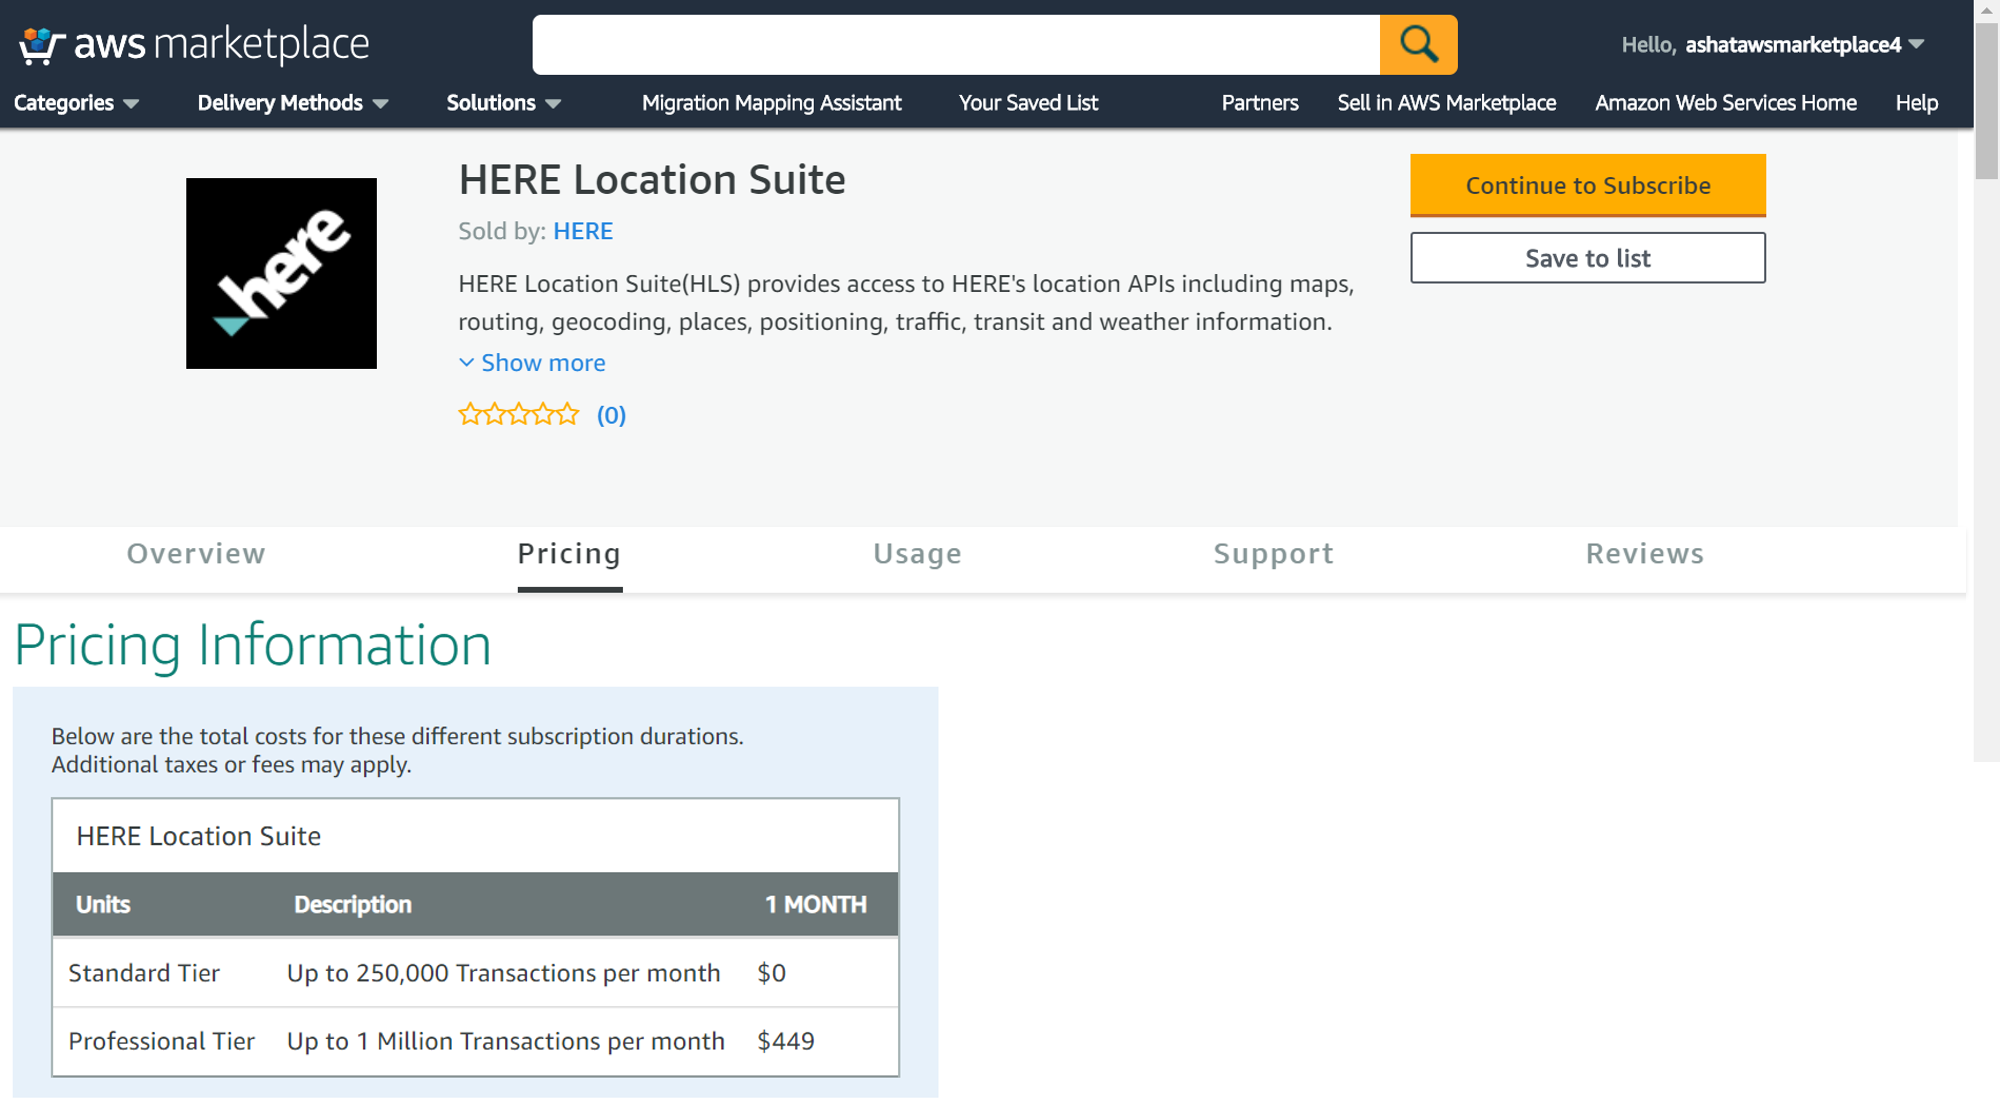Open Sell in AWS Marketplace
Viewport: 2000px width, 1120px height.
tap(1446, 103)
